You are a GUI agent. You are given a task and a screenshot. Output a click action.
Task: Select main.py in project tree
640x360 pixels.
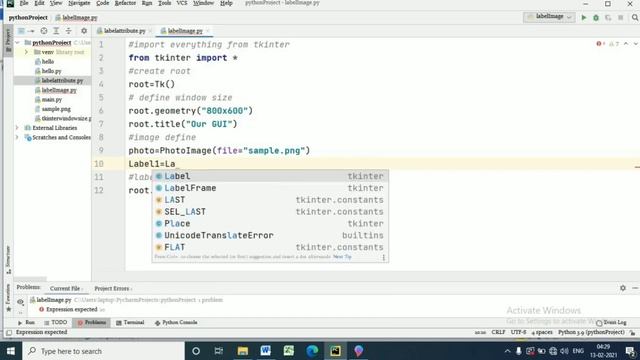[51, 100]
